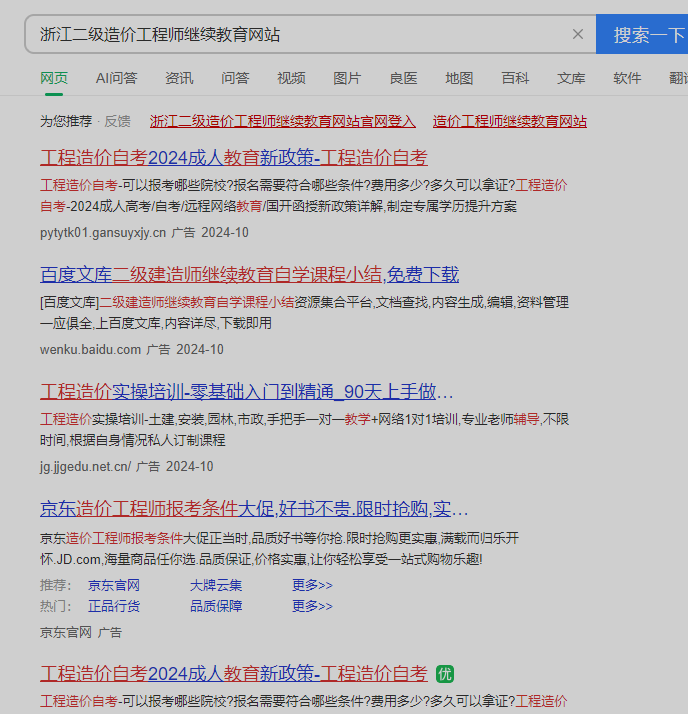The width and height of the screenshot is (688, 714).
Task: Open the 问答 tab
Action: [235, 78]
